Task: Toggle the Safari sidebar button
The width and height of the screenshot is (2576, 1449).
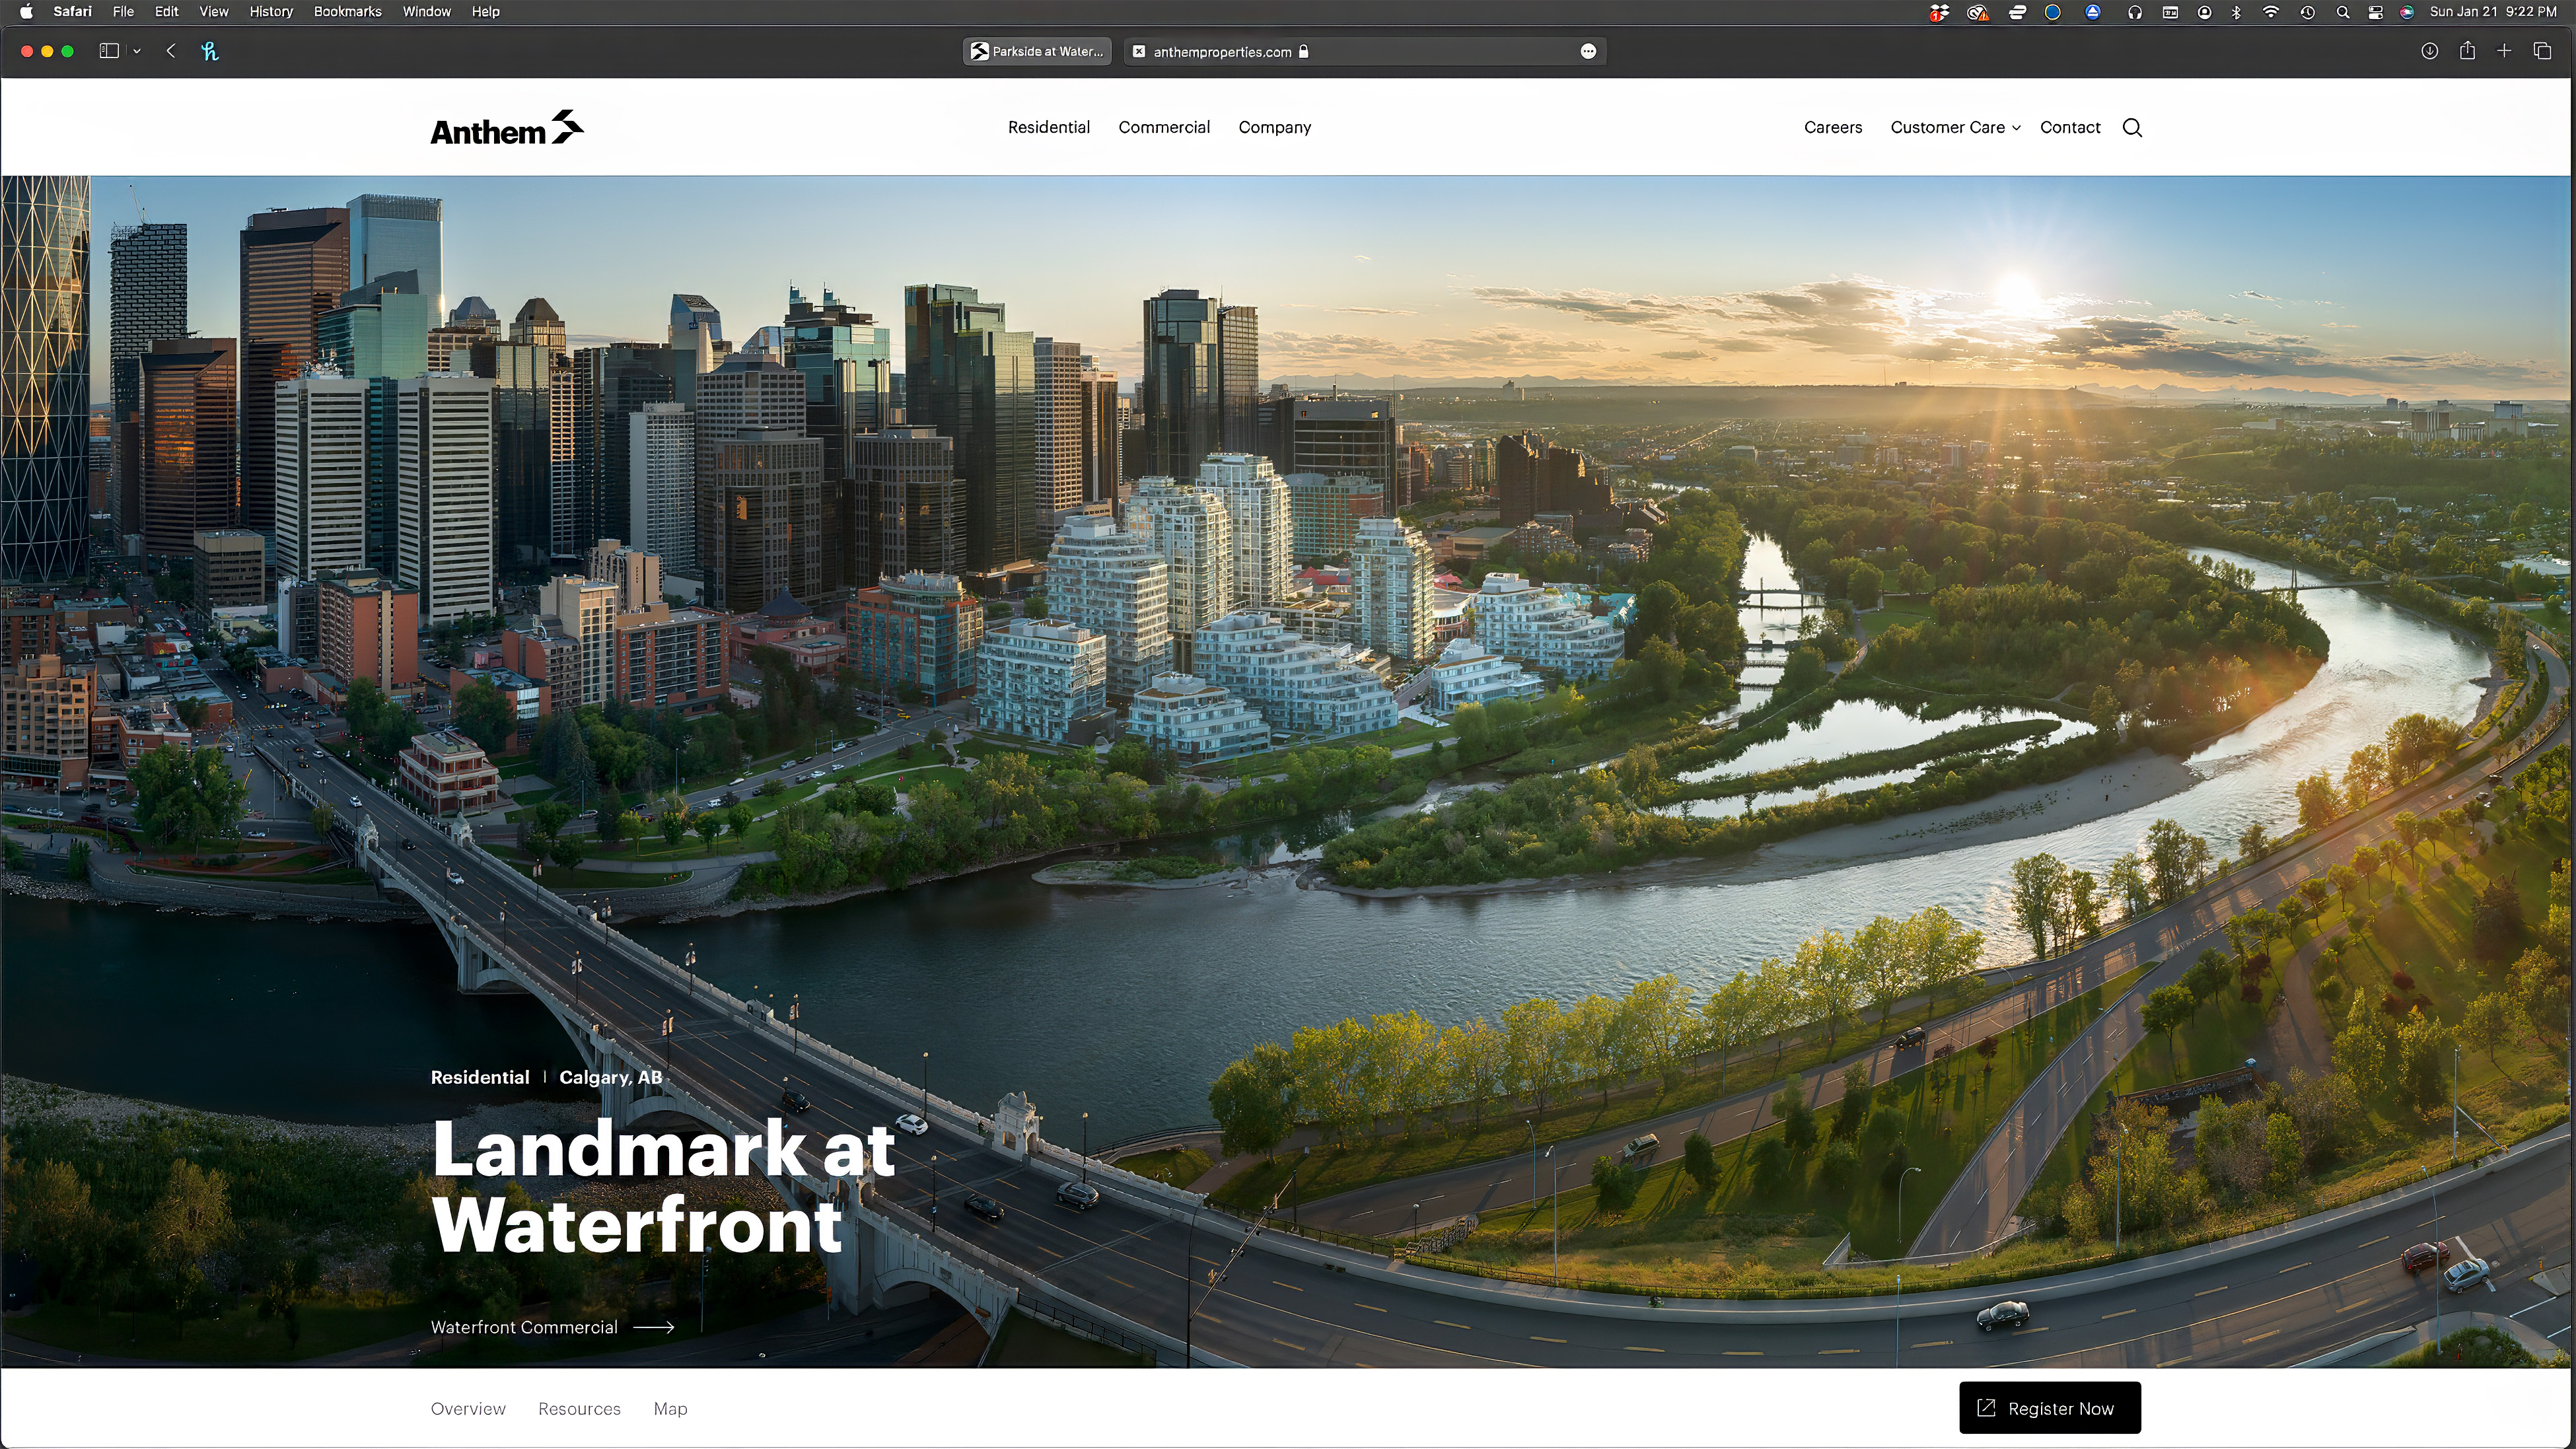Action: [109, 51]
